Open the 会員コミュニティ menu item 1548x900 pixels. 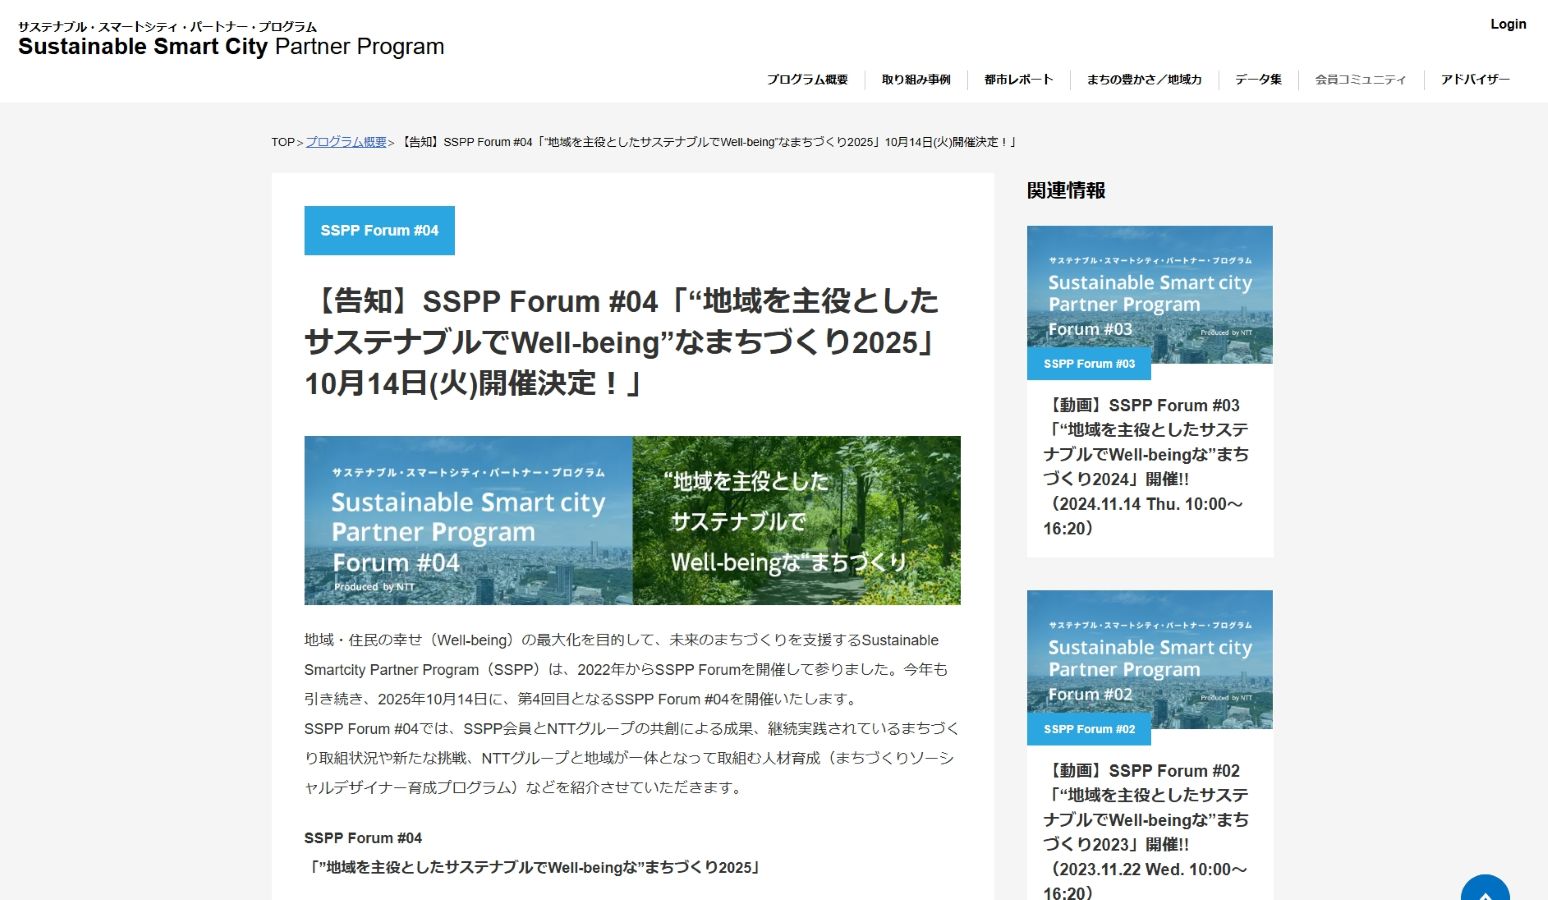1360,80
